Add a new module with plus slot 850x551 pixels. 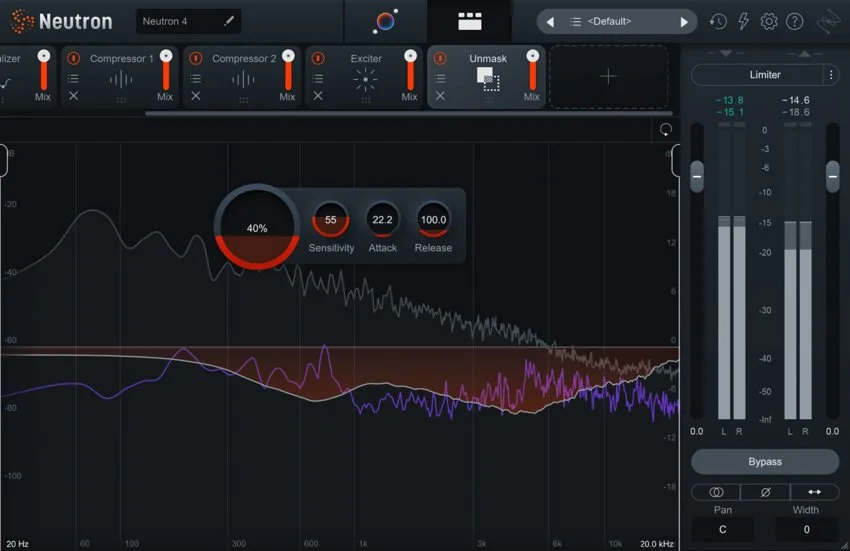point(608,76)
